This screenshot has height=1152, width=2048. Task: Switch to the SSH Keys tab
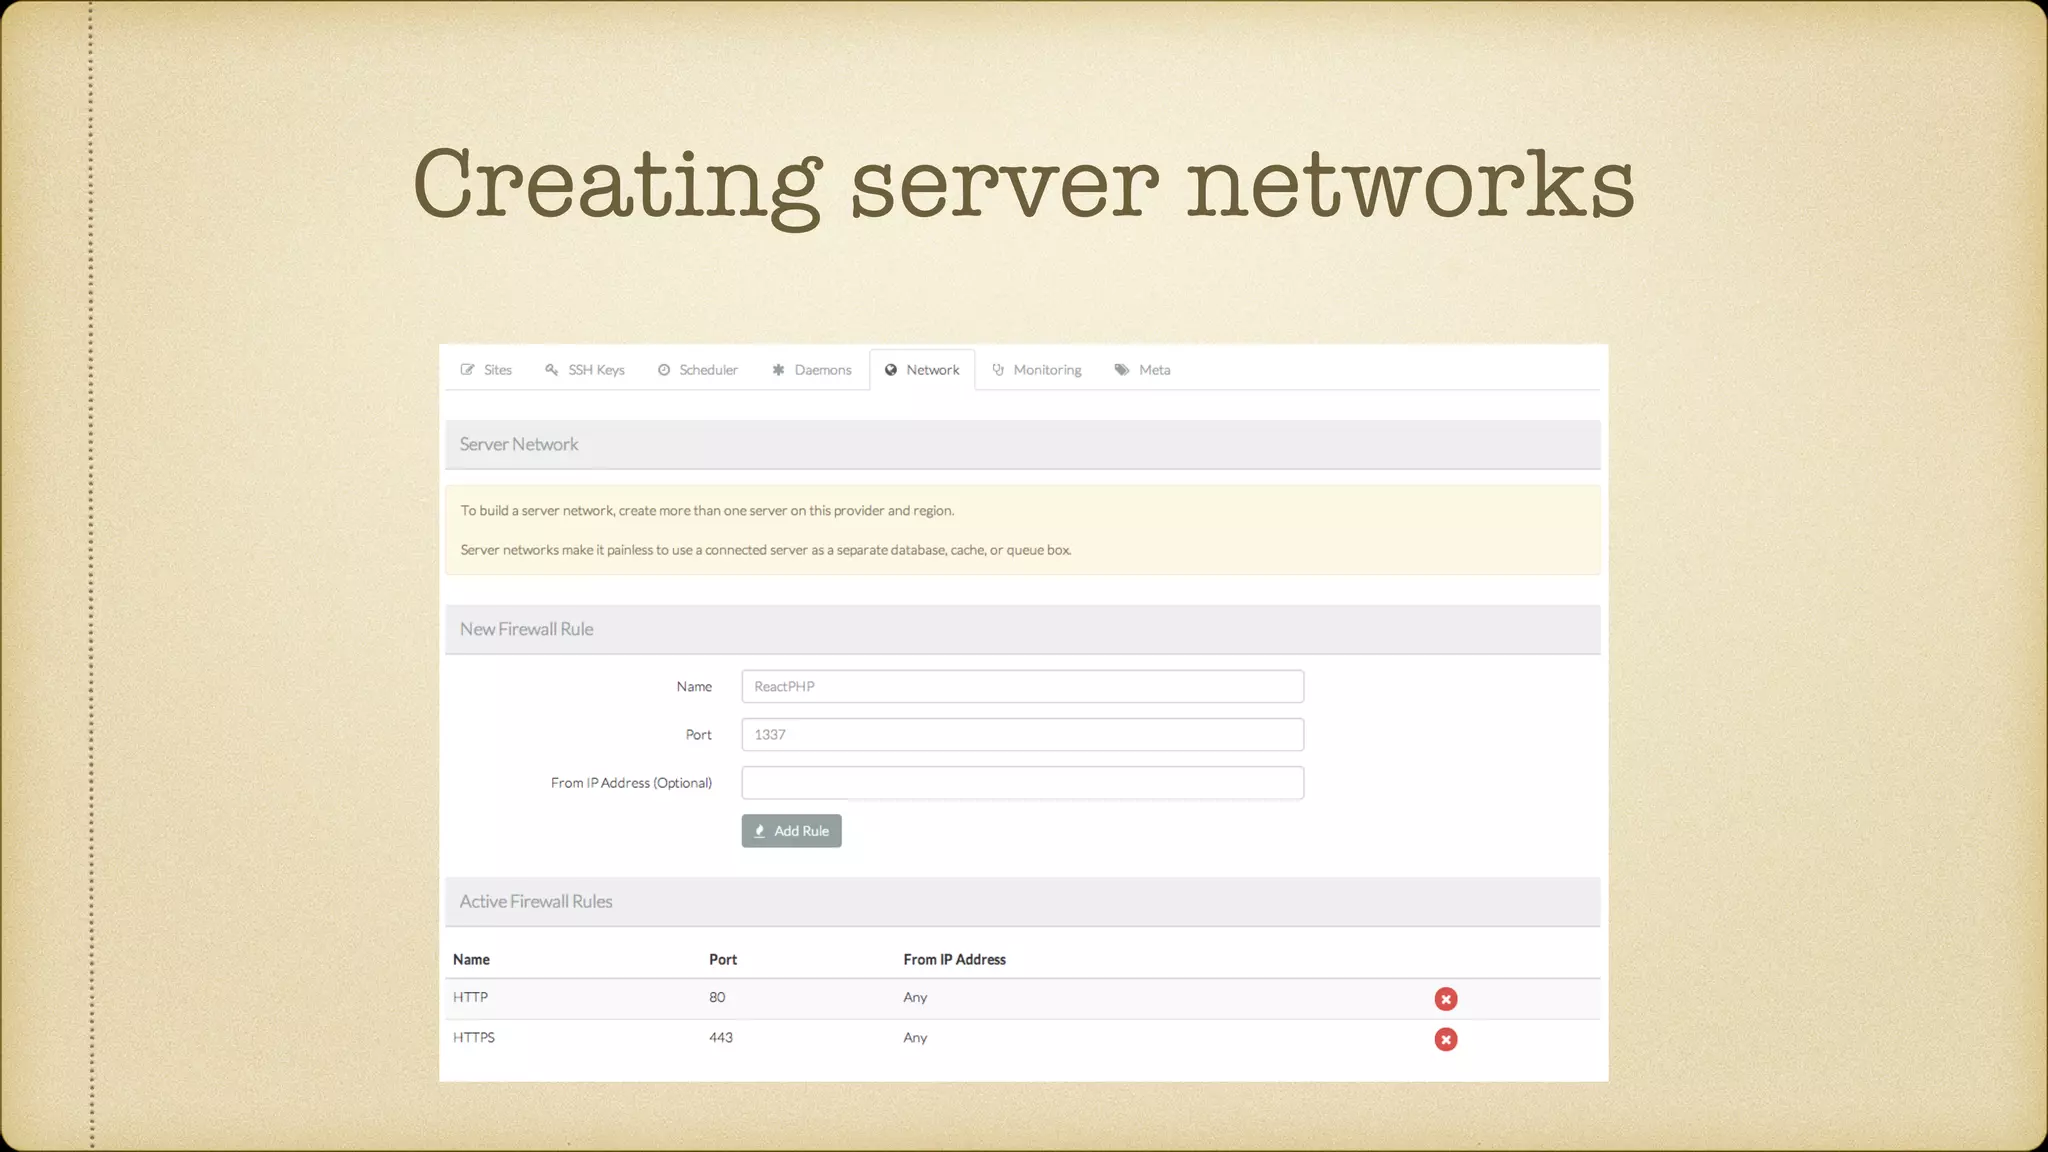point(585,370)
